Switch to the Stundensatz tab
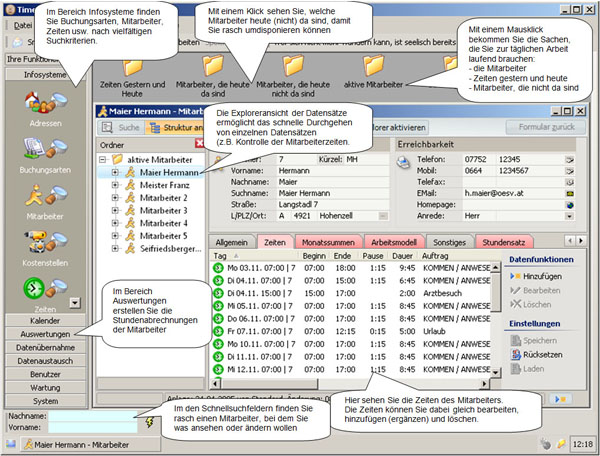 (x=504, y=242)
